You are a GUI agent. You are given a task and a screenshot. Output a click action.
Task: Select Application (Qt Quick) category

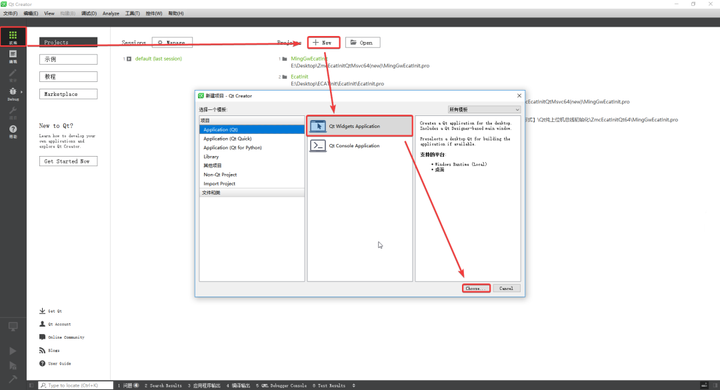click(252, 139)
